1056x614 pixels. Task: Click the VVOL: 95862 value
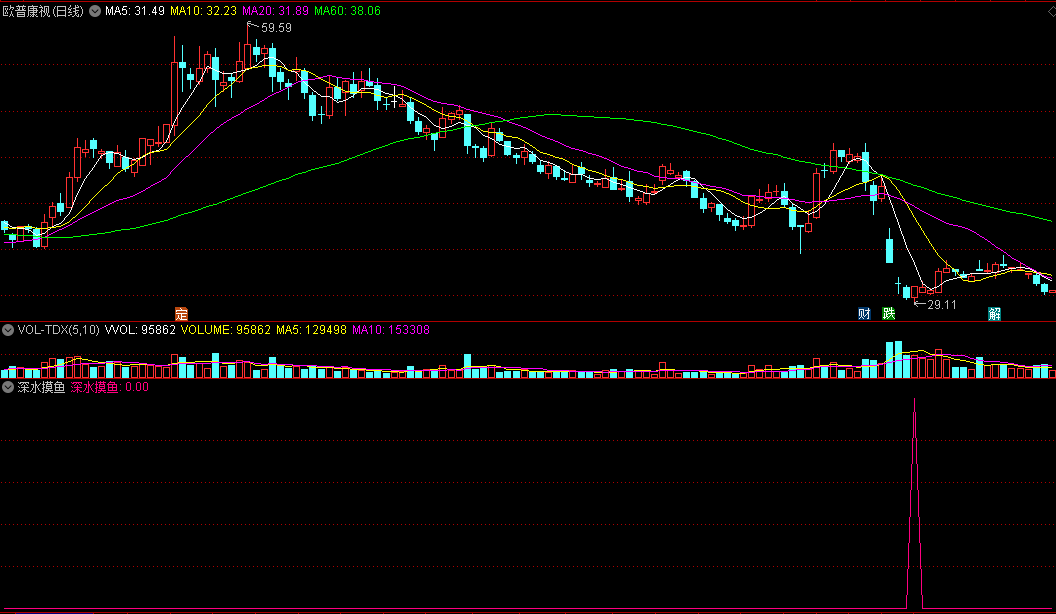pyautogui.click(x=140, y=330)
